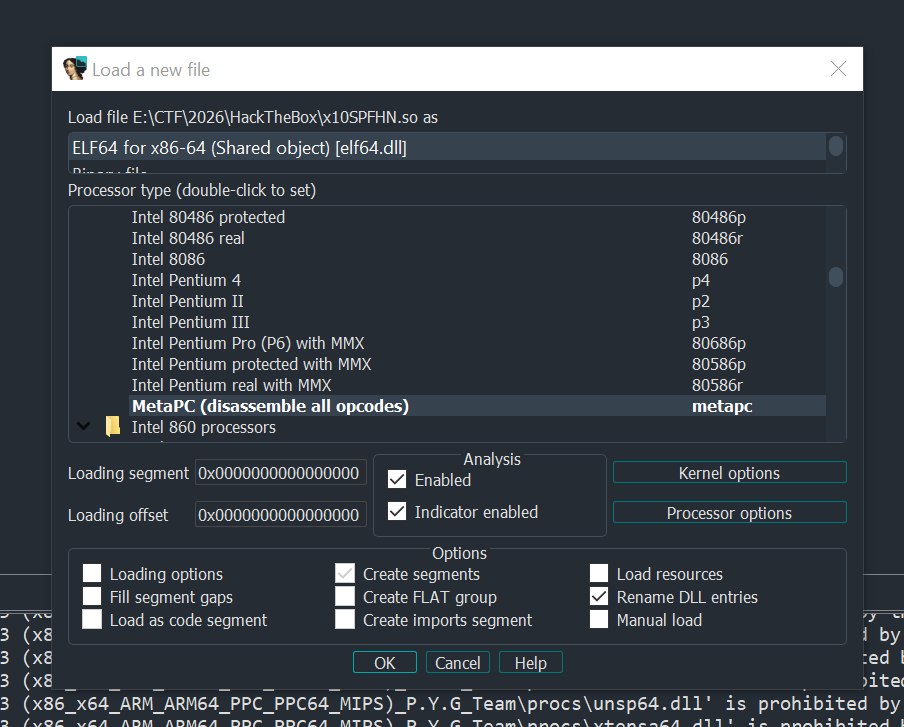This screenshot has height=727, width=904.
Task: Collapse the Intel 860 processors tree node
Action: [x=84, y=427]
